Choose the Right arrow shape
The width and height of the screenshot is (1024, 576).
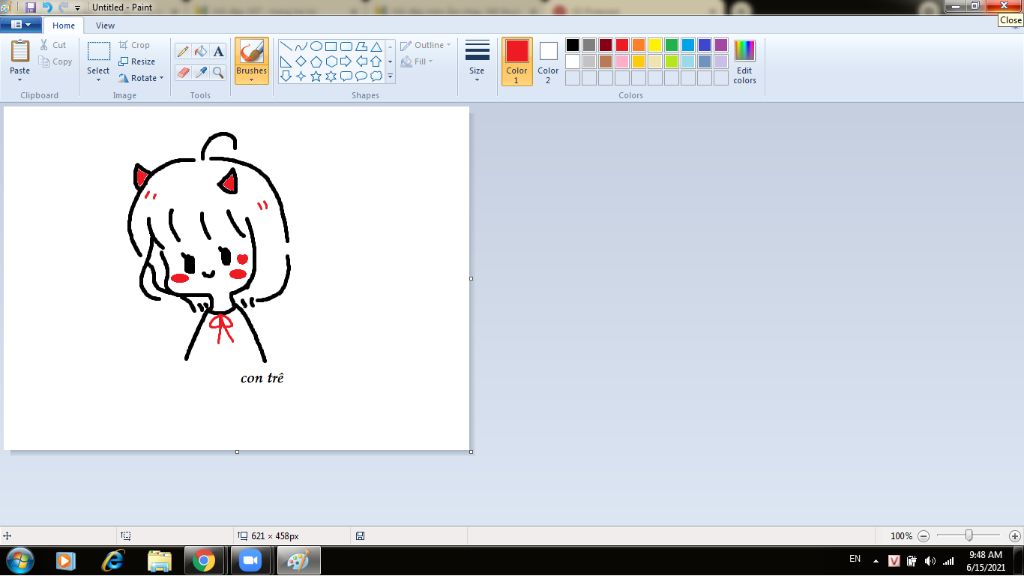tap(346, 61)
